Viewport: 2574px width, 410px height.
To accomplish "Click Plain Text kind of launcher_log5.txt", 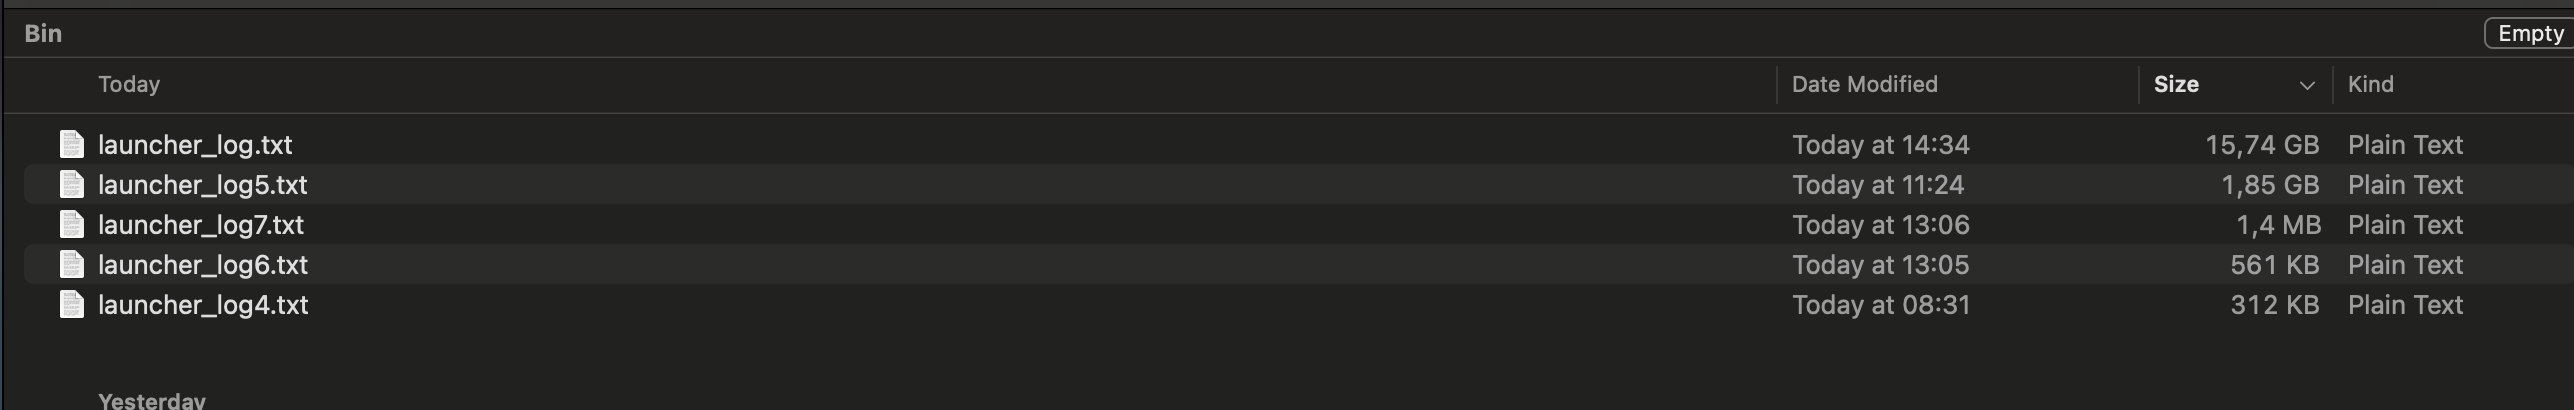I will click(x=2405, y=185).
